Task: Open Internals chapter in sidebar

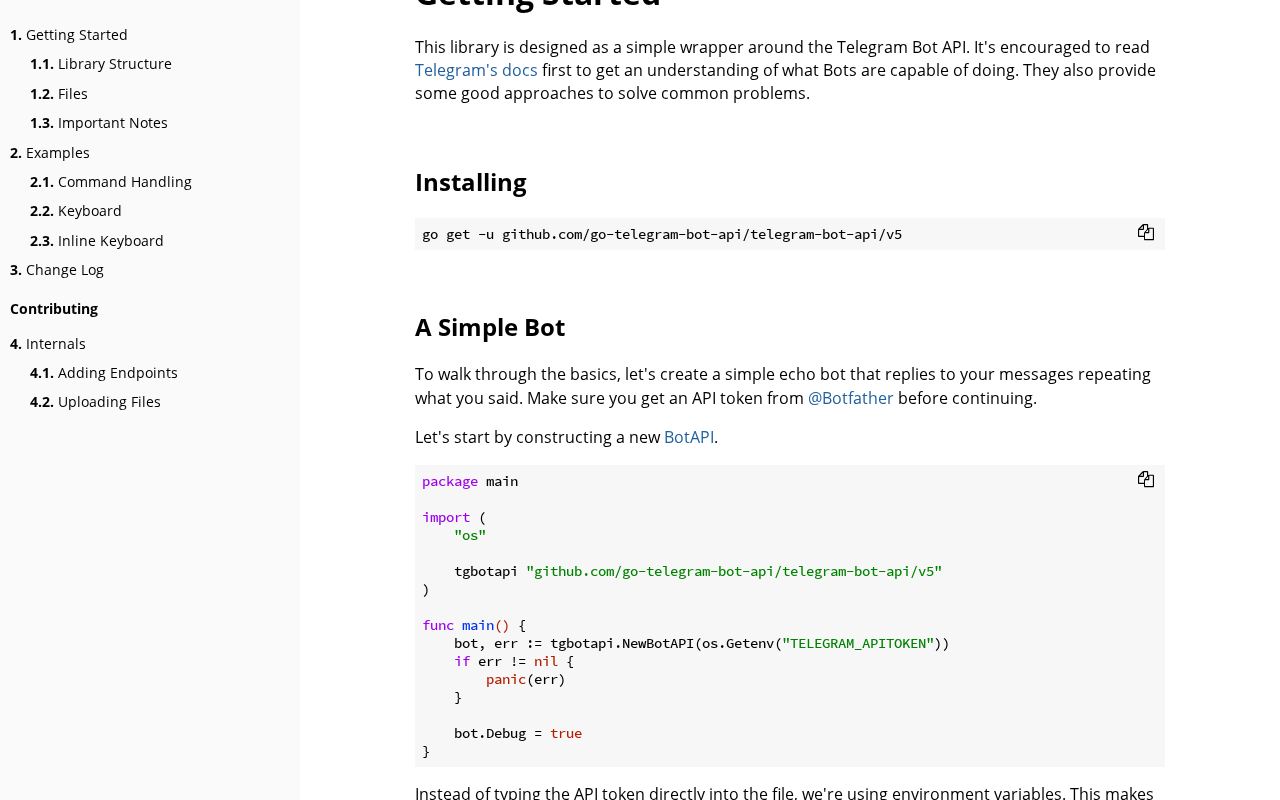Action: (48, 344)
